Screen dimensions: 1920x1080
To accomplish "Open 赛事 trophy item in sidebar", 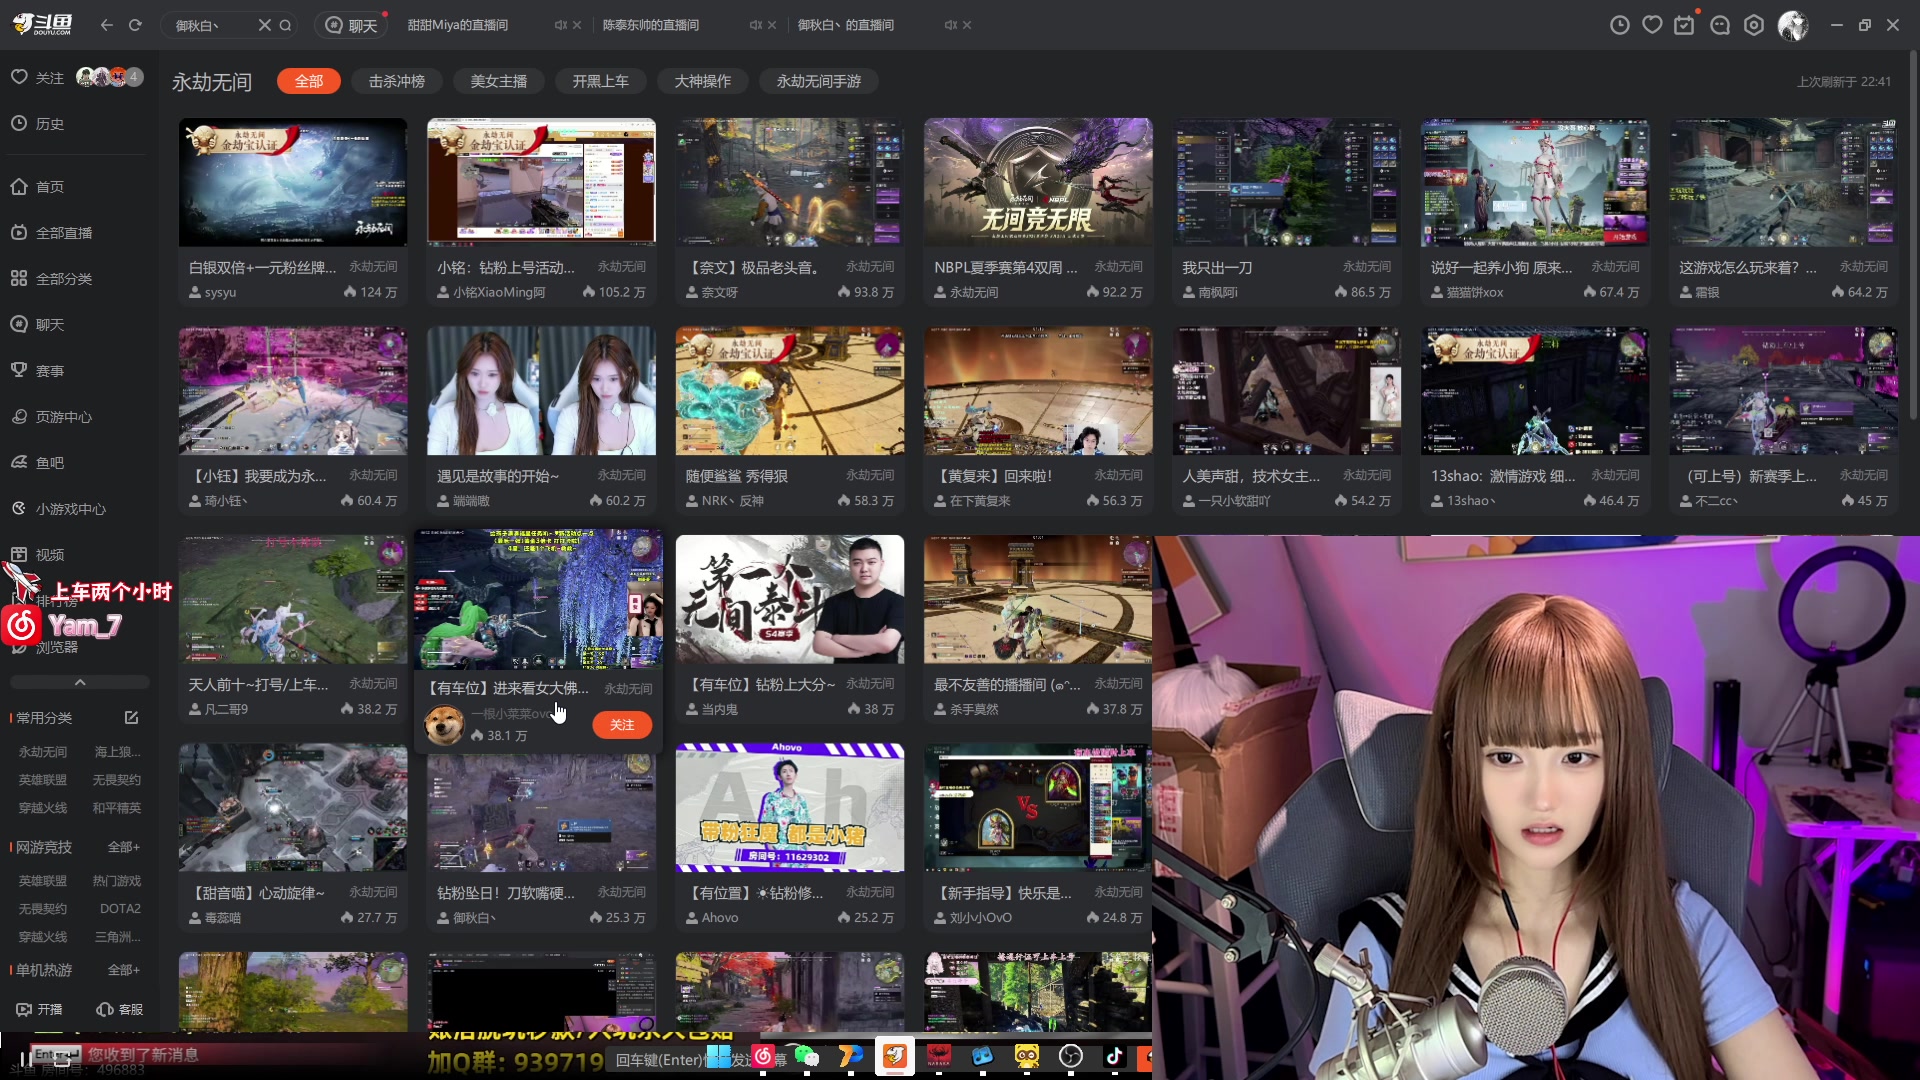I will (38, 370).
